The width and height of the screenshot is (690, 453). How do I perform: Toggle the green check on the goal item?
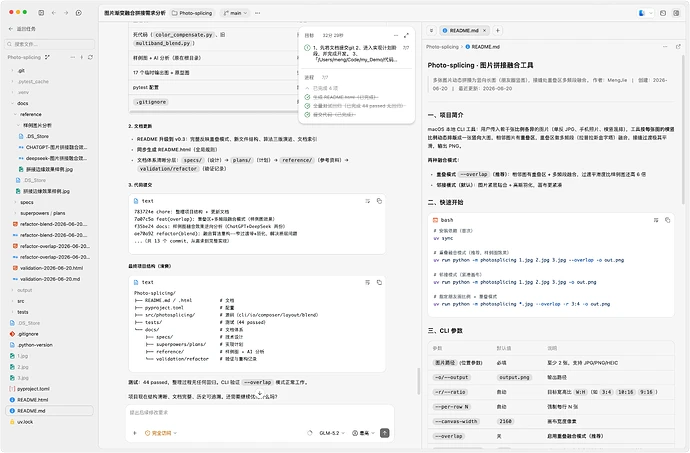point(307,48)
